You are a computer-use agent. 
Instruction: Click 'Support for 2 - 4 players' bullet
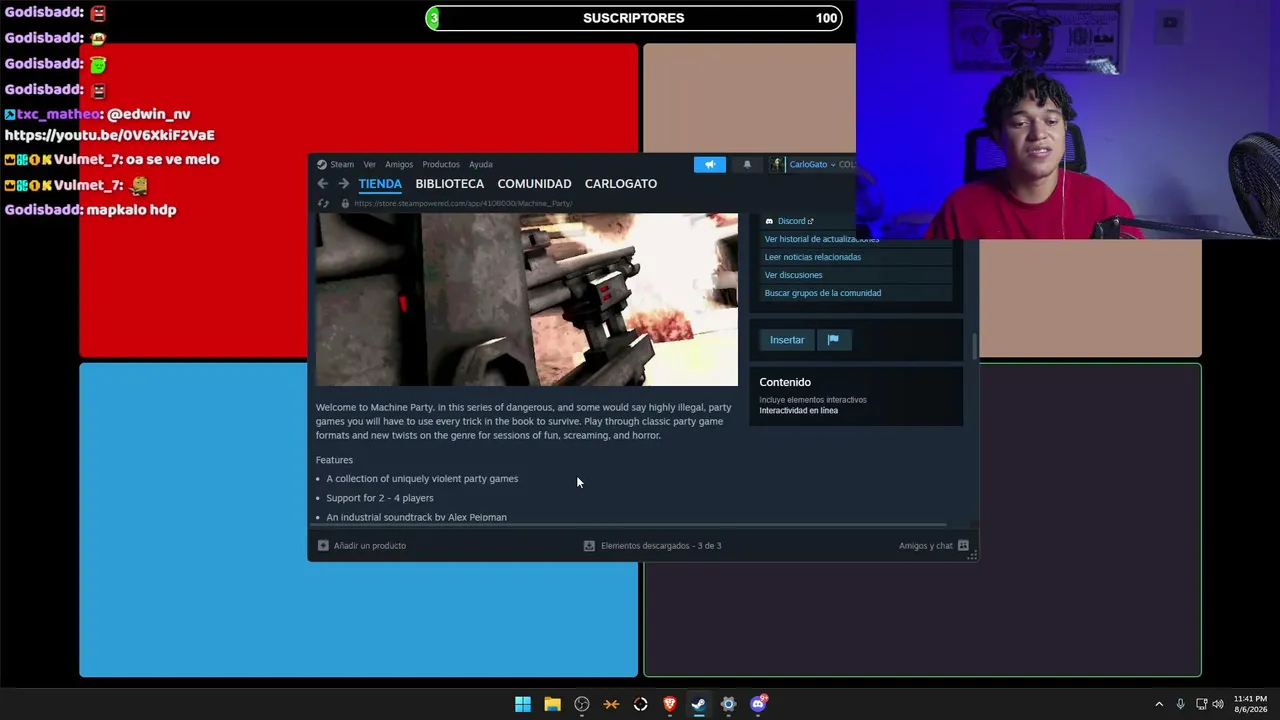(380, 498)
